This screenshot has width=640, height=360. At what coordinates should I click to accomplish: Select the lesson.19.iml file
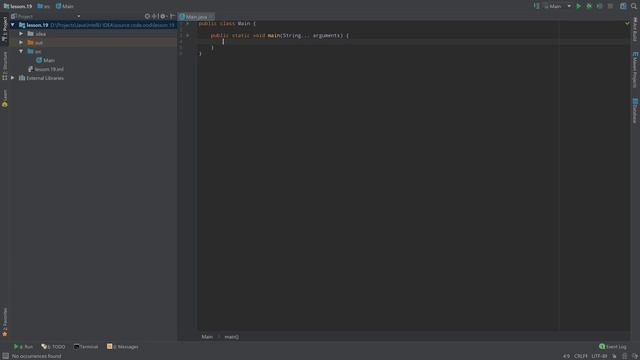click(46, 69)
